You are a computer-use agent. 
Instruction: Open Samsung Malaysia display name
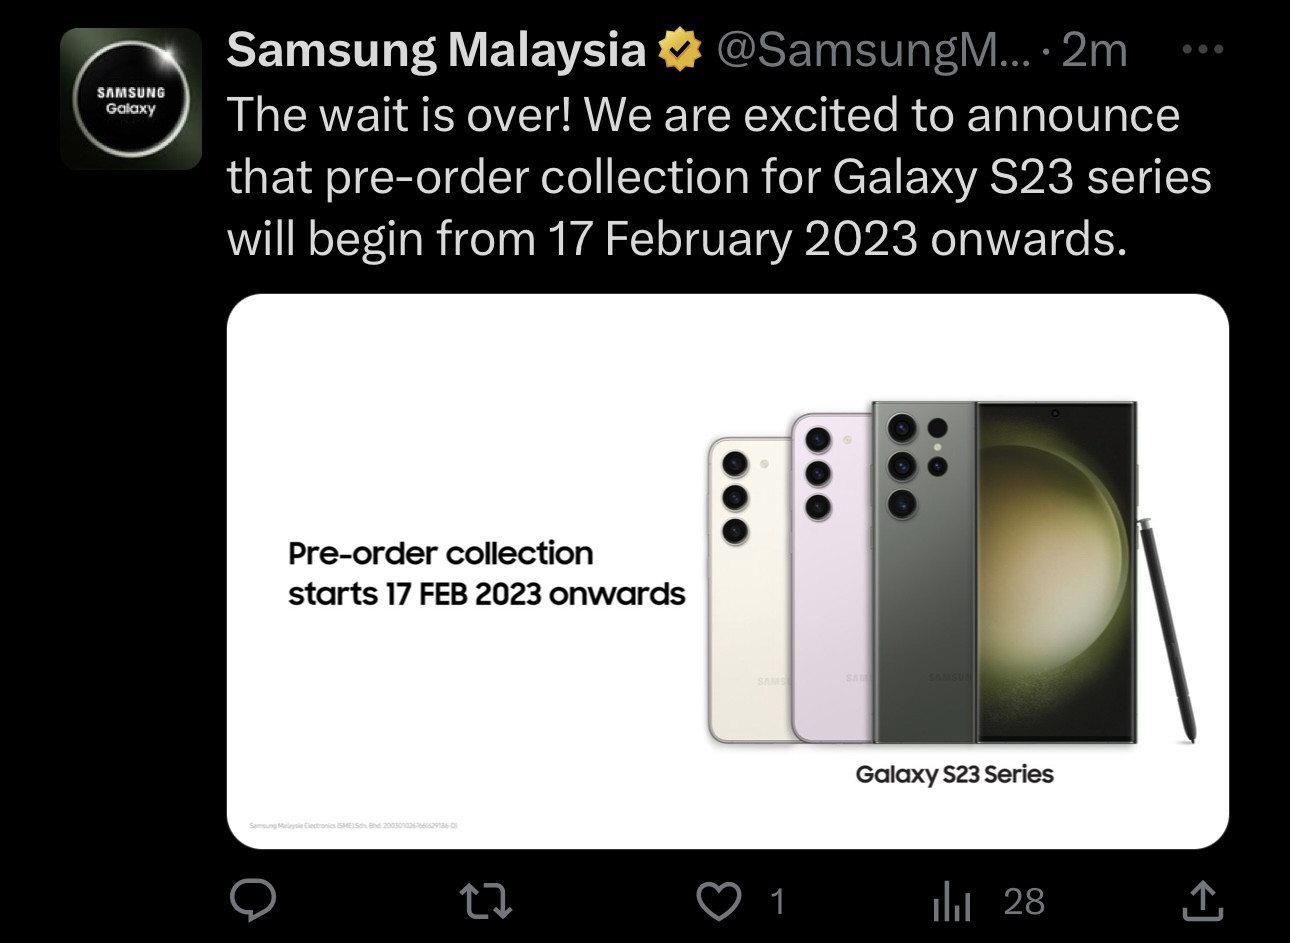coord(437,50)
